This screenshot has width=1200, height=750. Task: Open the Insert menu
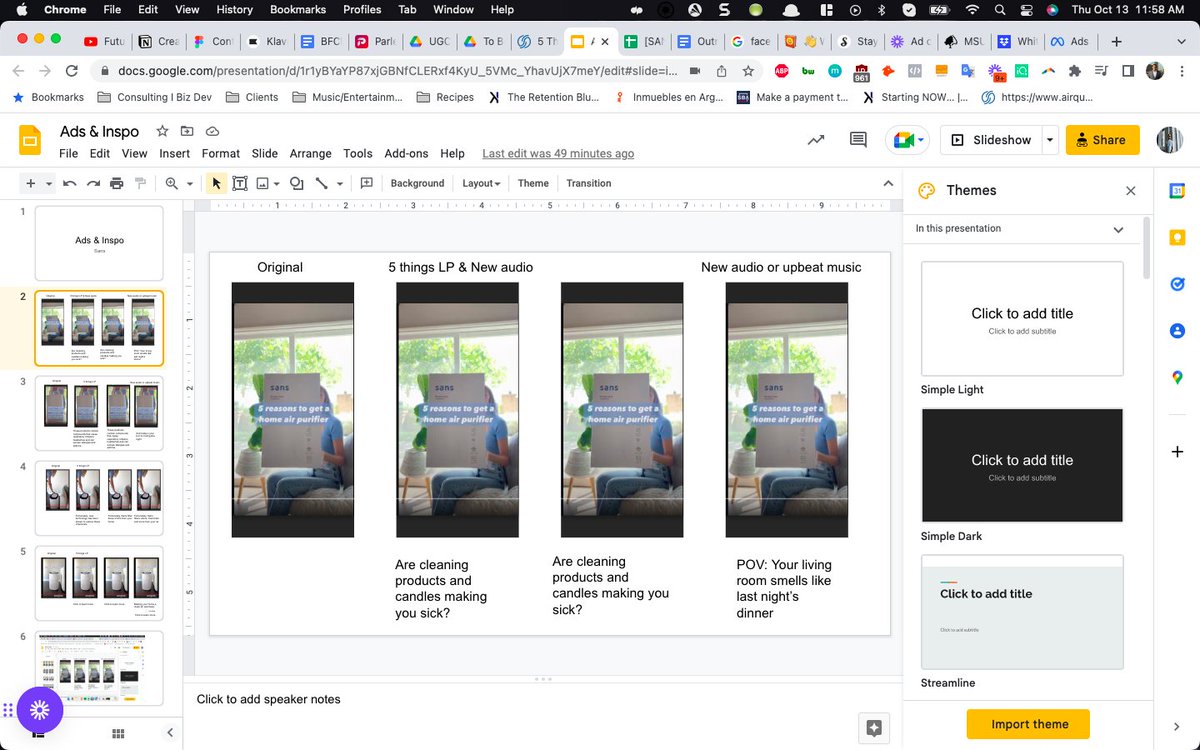click(174, 153)
